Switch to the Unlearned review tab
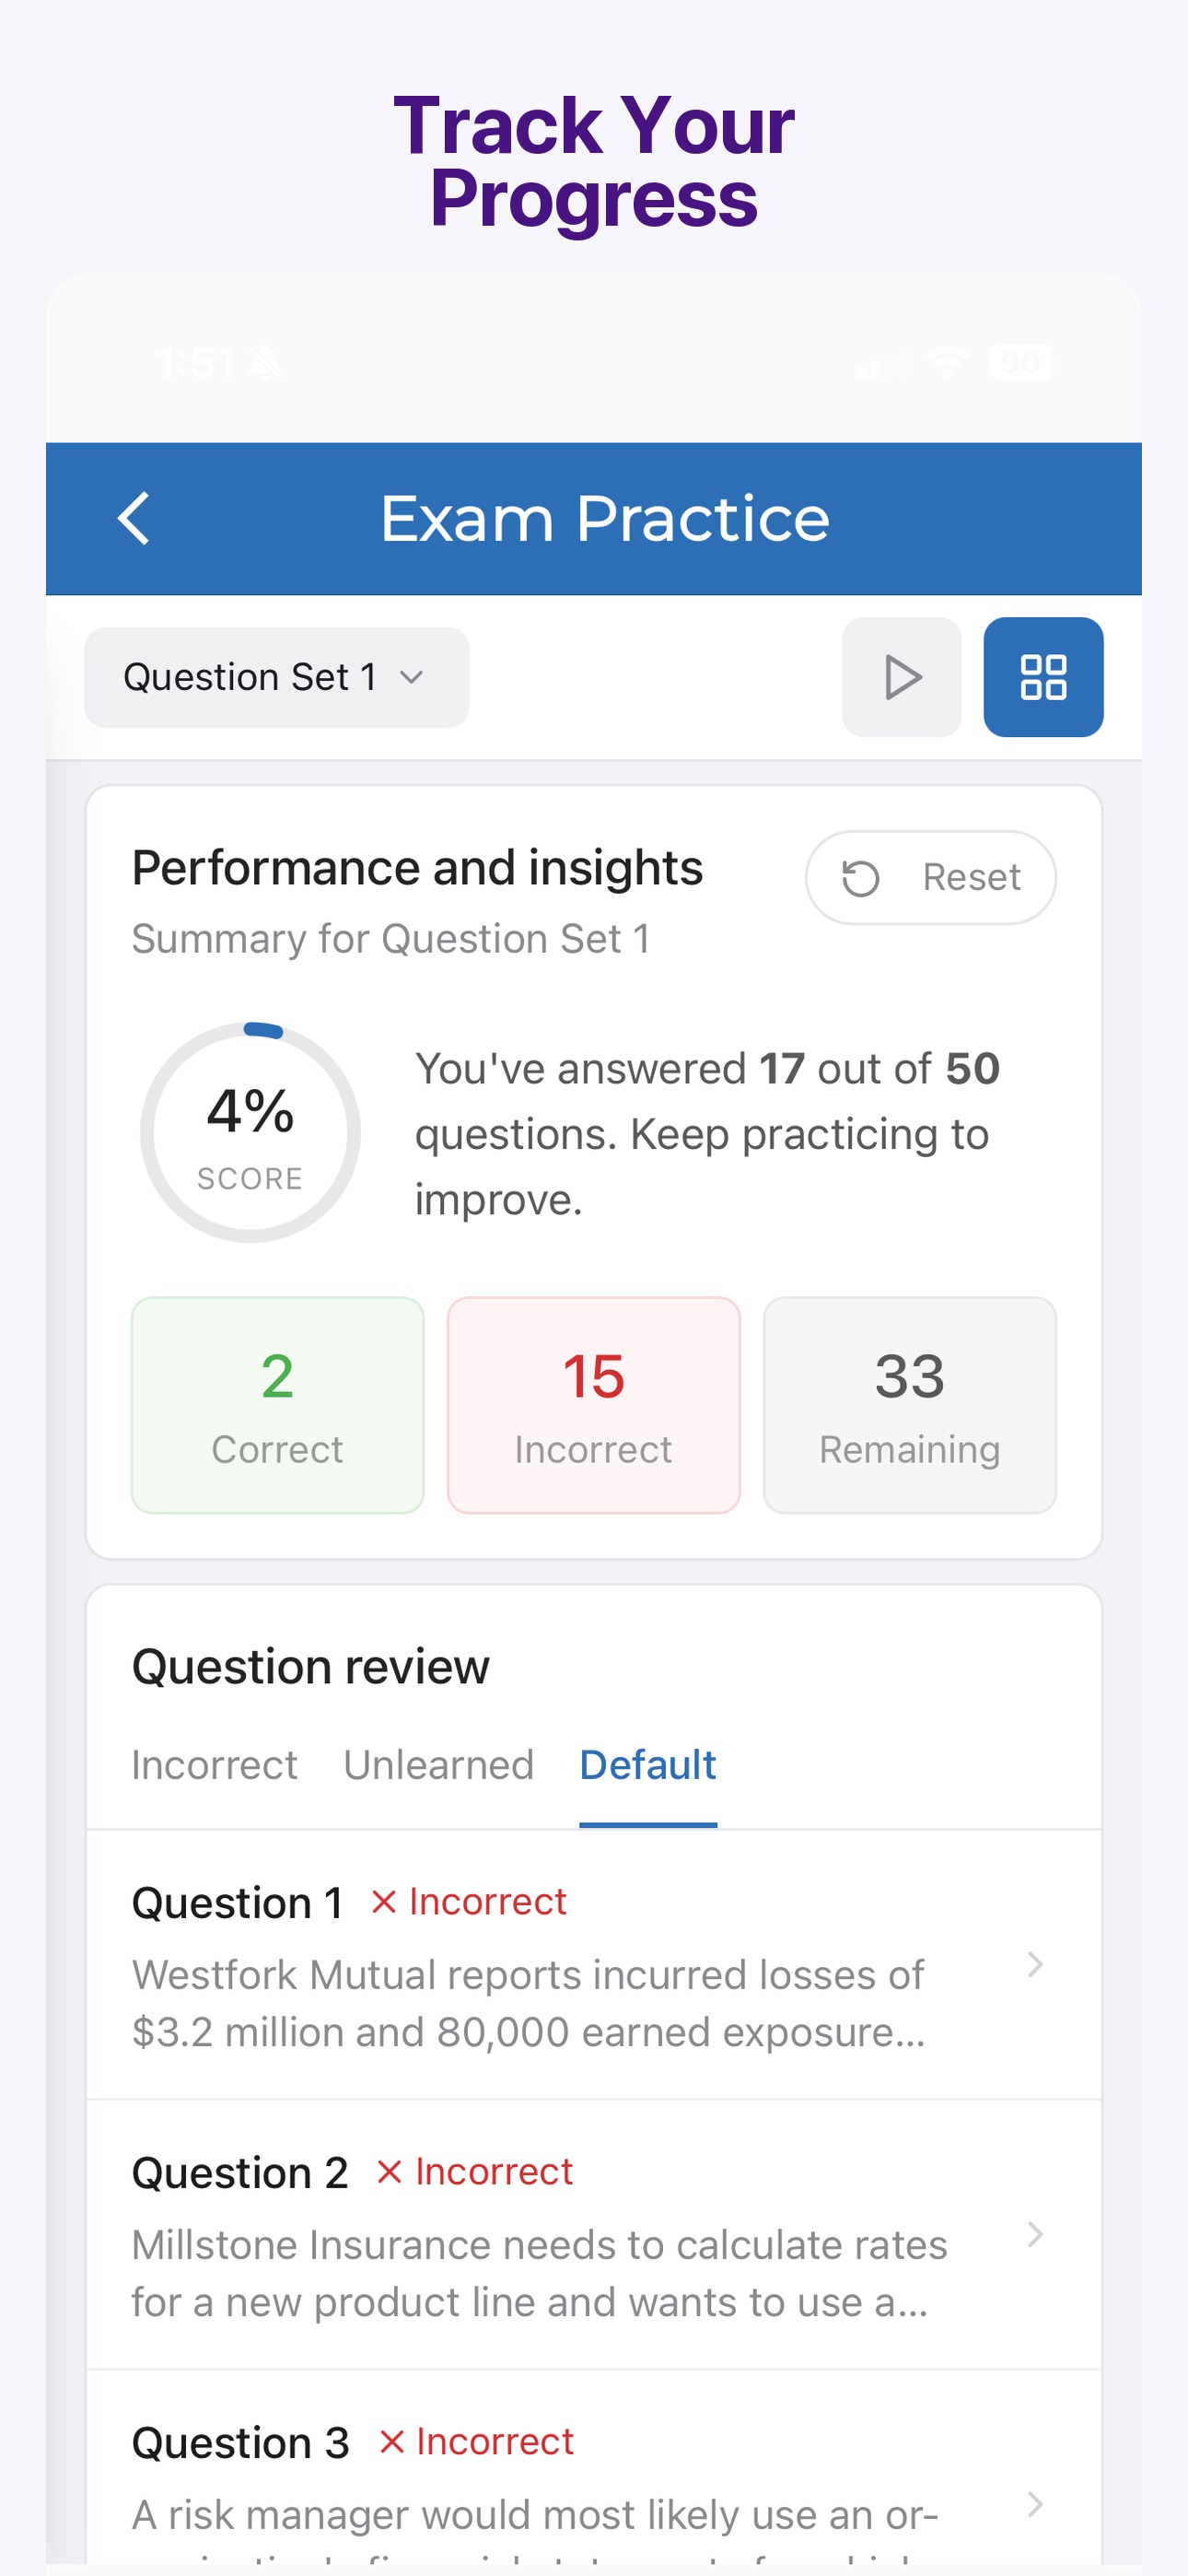The width and height of the screenshot is (1188, 2576). tap(438, 1765)
